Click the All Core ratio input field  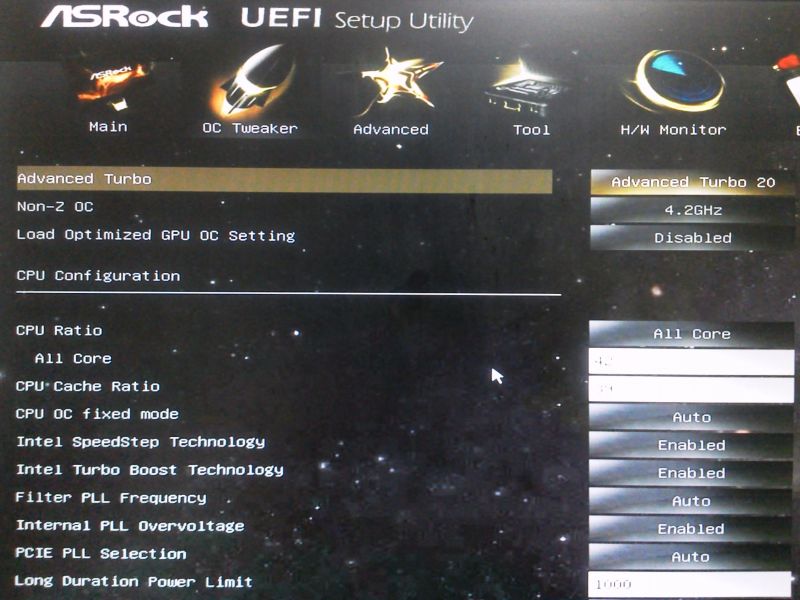coord(691,362)
